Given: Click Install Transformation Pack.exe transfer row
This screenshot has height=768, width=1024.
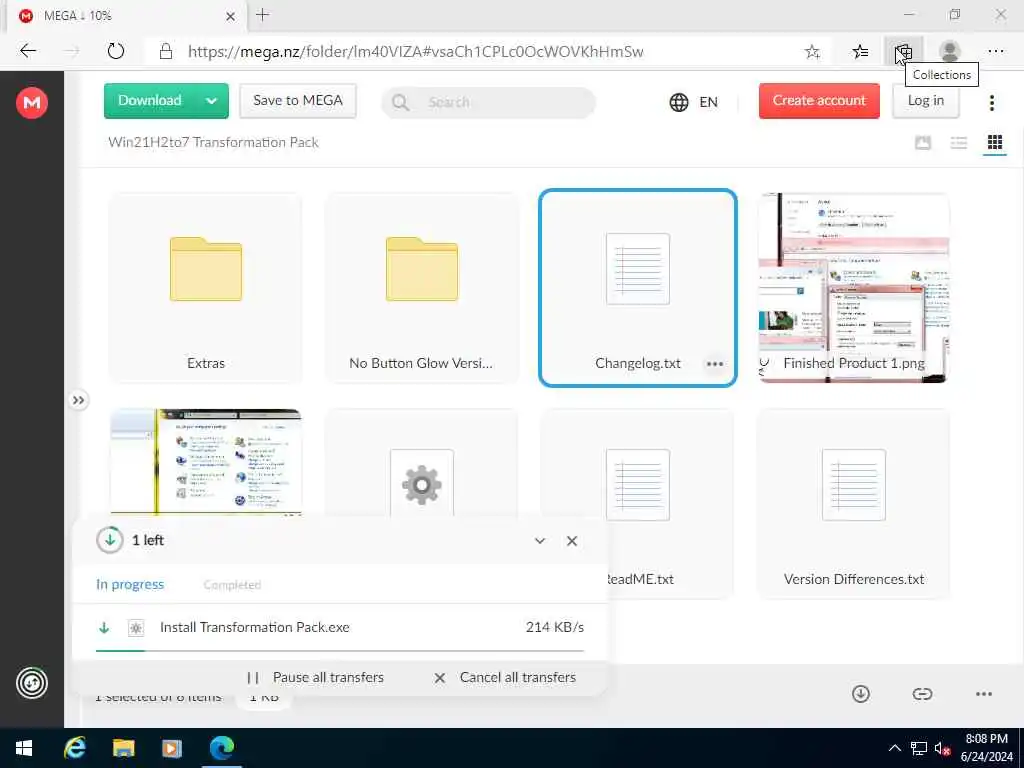Looking at the screenshot, I should (340, 628).
